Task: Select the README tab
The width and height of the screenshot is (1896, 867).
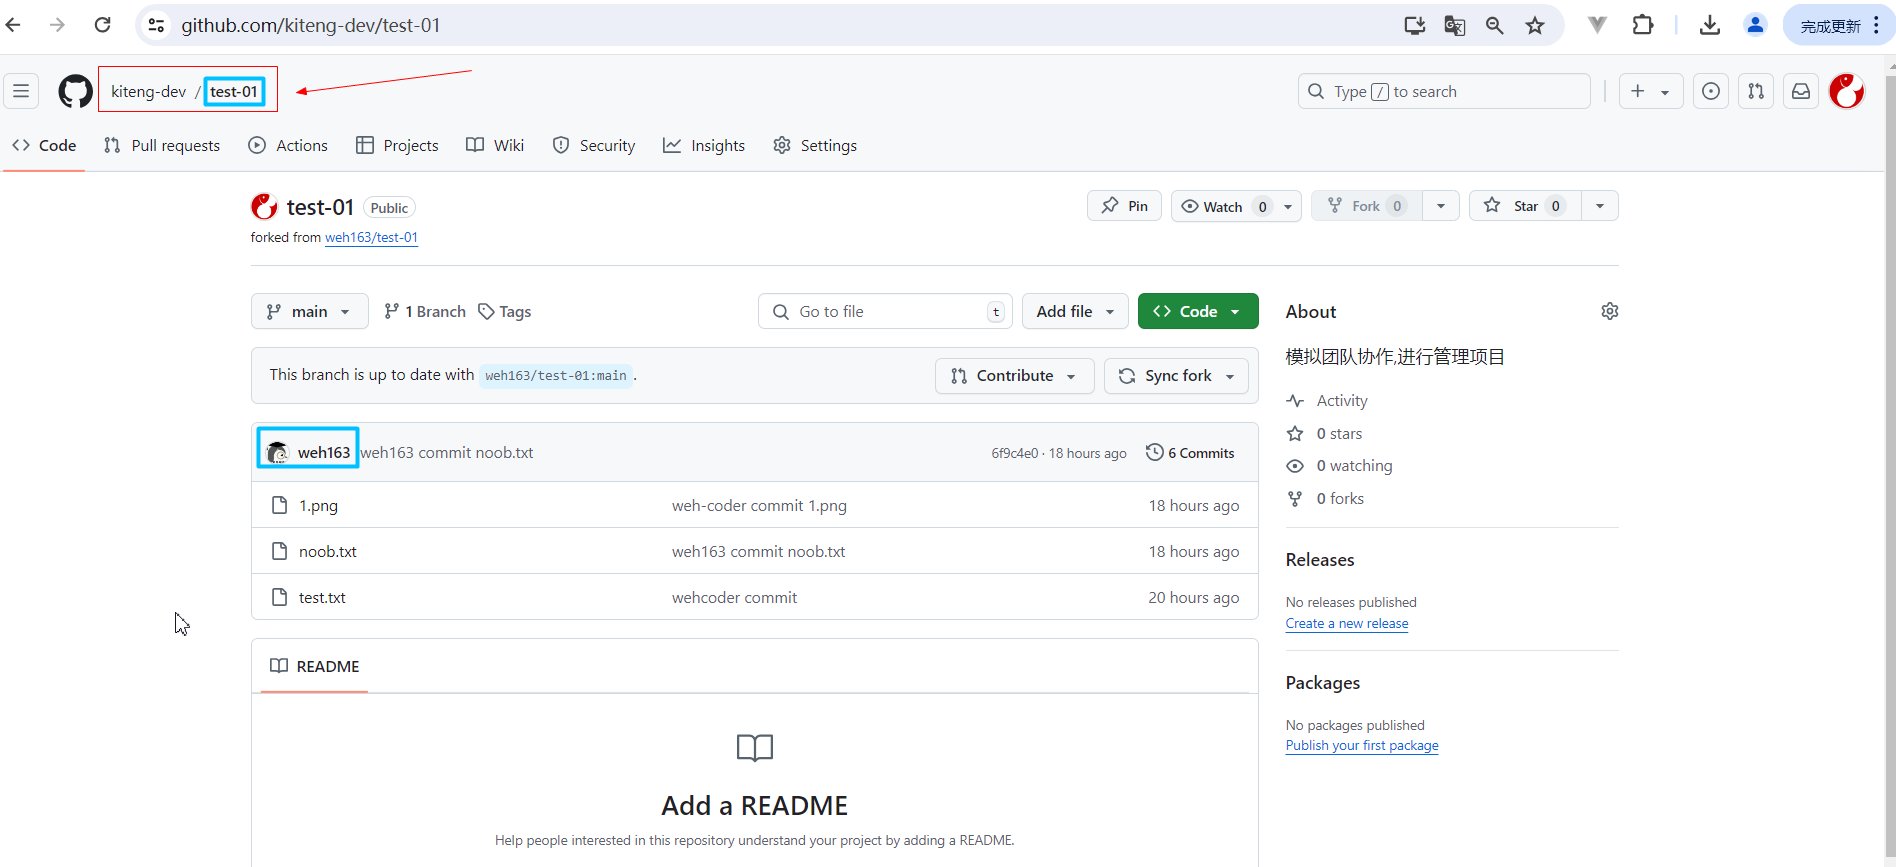Action: (315, 666)
